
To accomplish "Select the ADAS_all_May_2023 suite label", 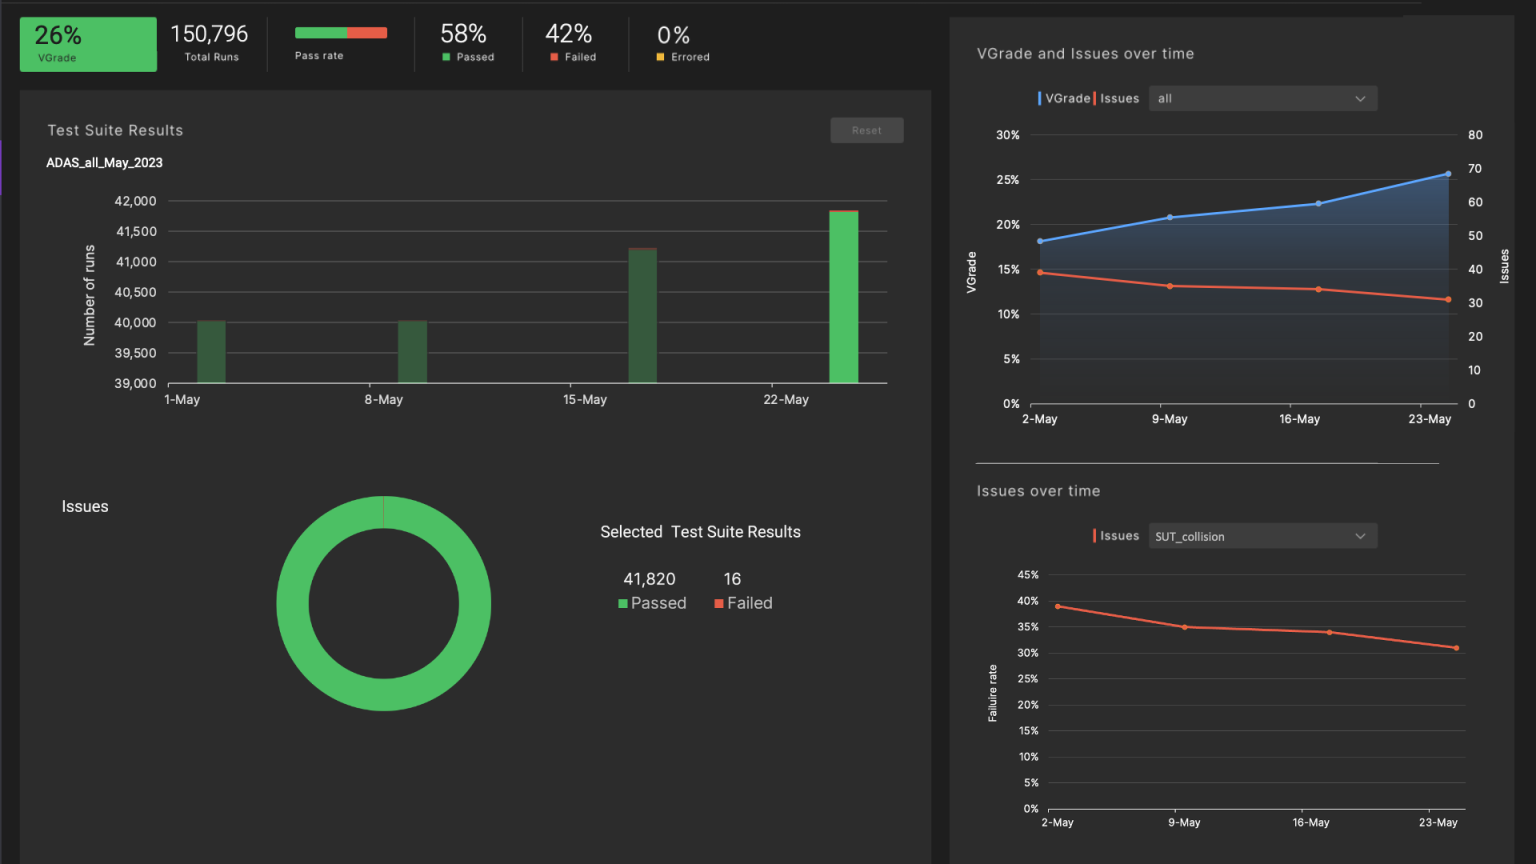I will click(104, 162).
